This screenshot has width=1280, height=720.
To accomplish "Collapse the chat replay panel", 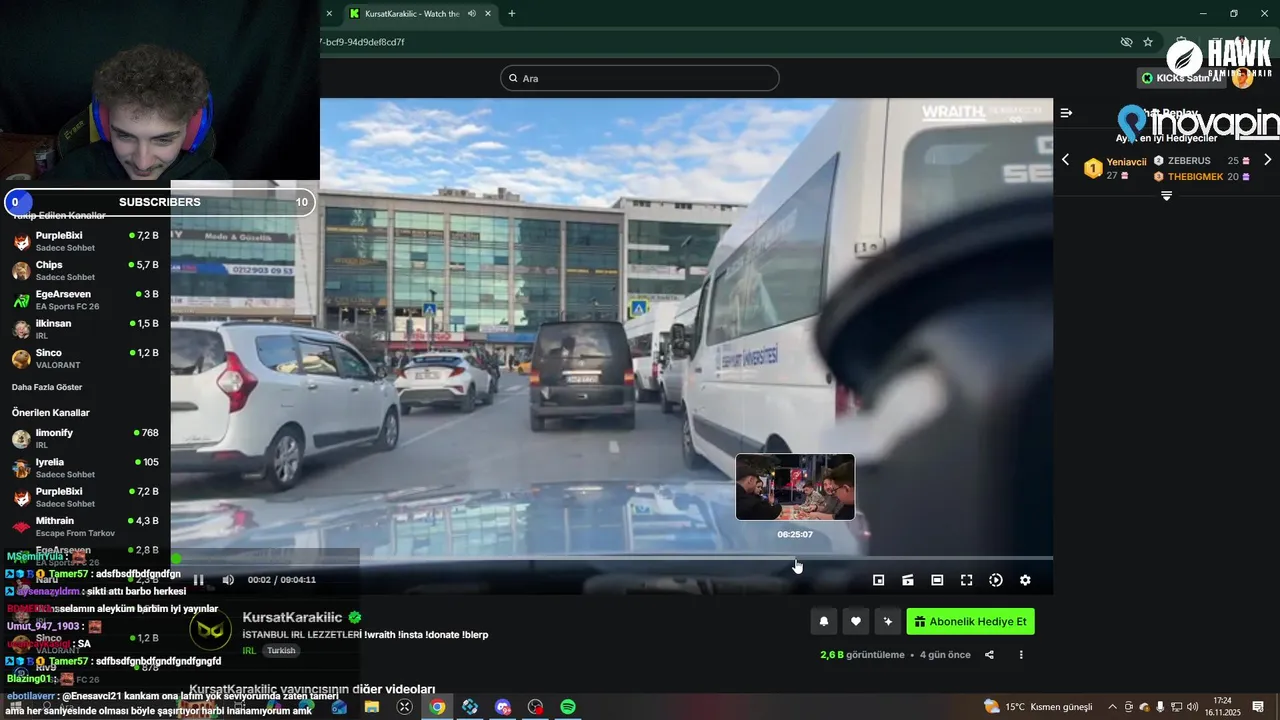I will 1066,113.
